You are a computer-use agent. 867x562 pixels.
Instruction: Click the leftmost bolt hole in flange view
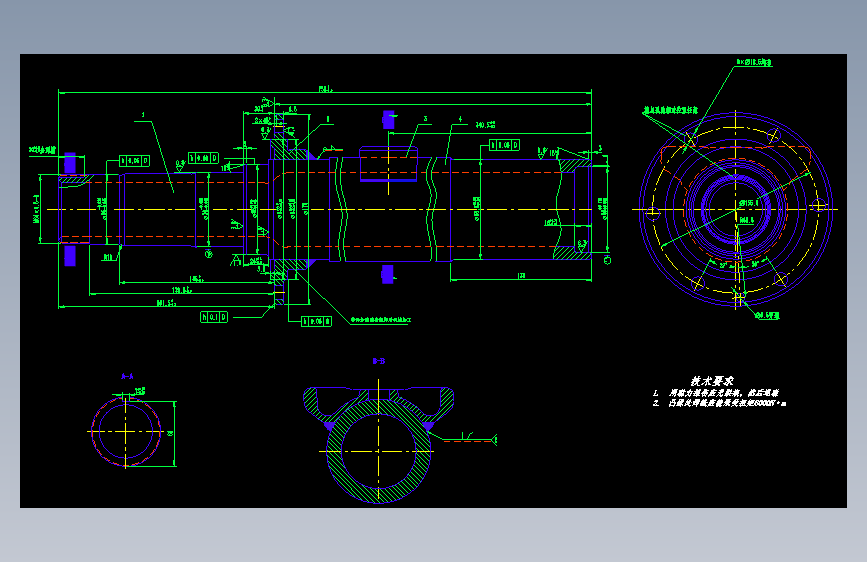pyautogui.click(x=653, y=212)
